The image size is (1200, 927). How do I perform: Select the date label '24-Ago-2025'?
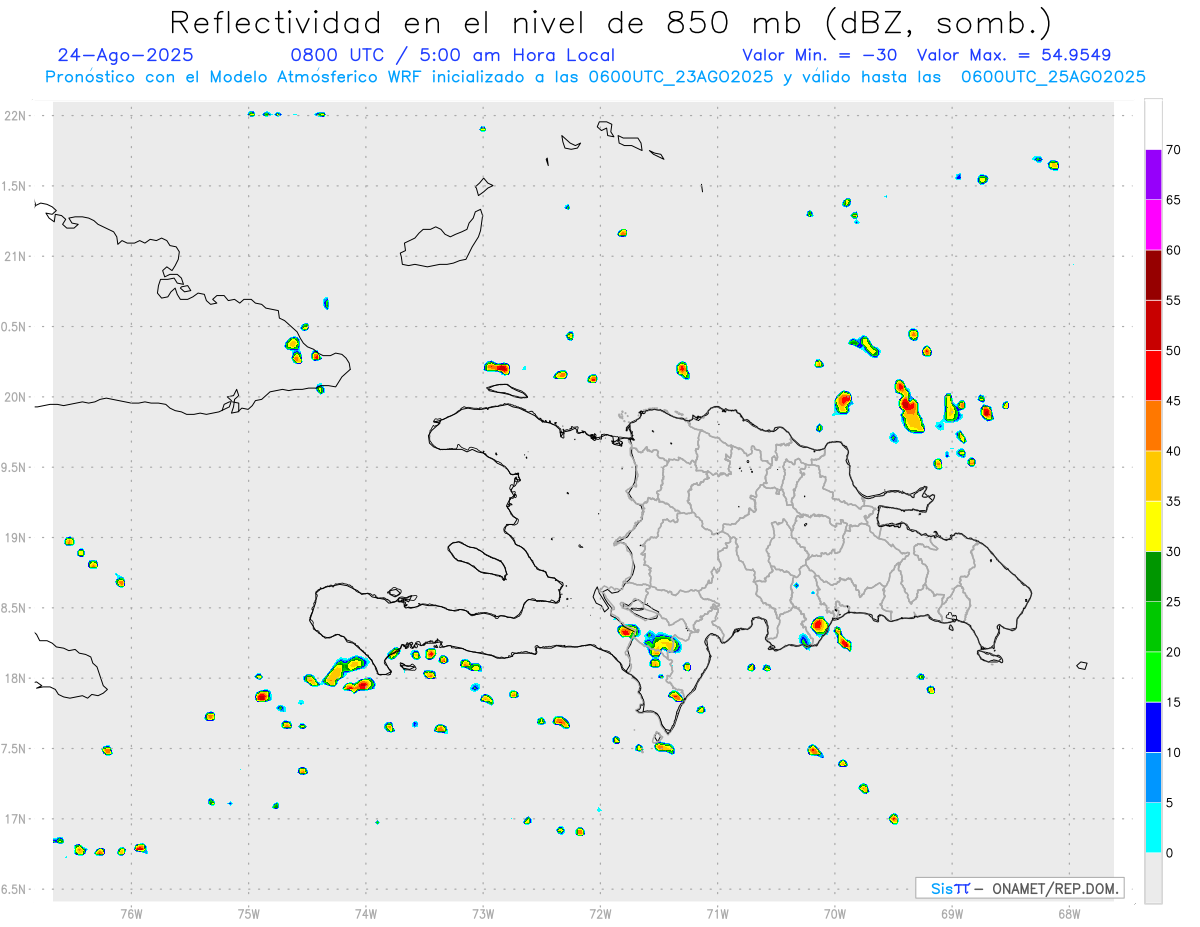[x=126, y=55]
